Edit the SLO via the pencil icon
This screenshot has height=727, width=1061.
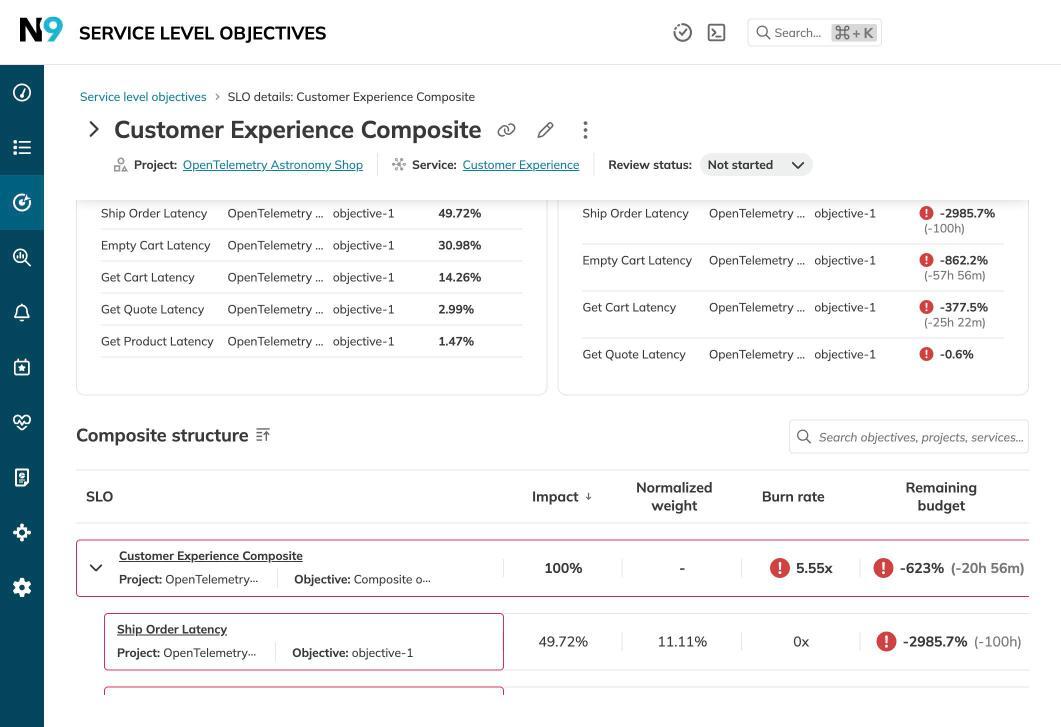pos(545,130)
